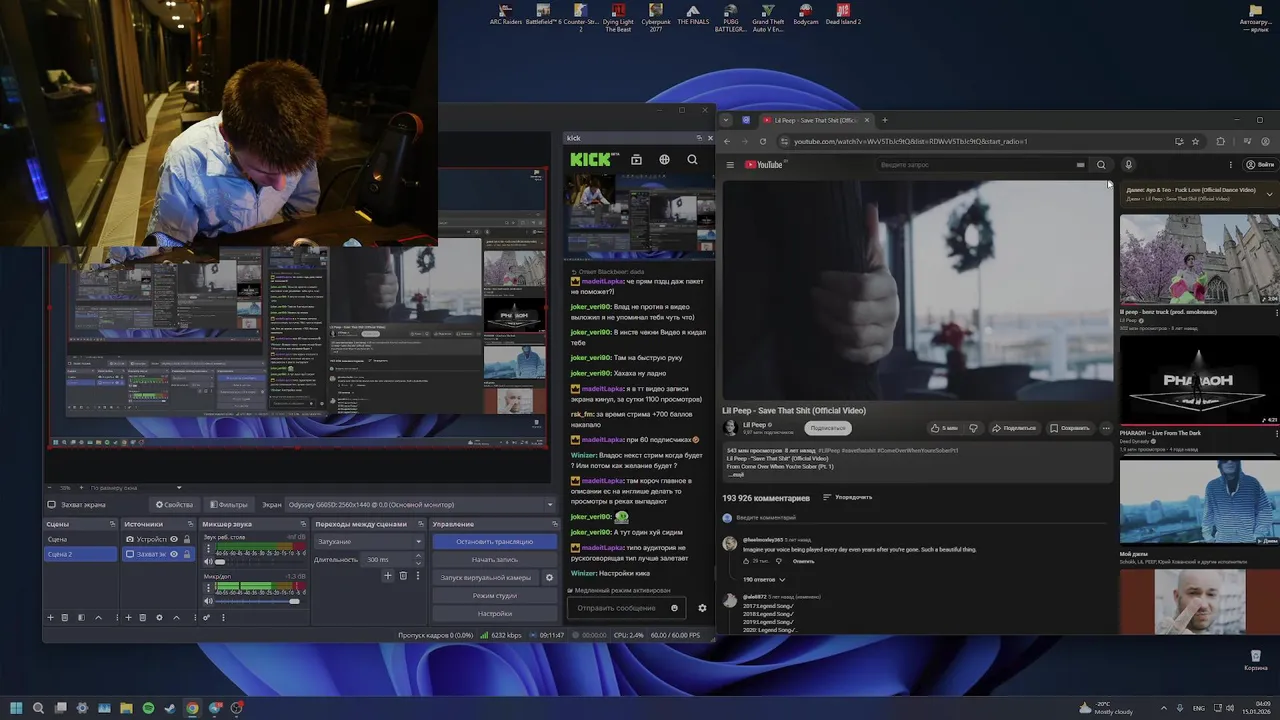Viewport: 1280px width, 720px height.
Task: Open lil peep - benz truck thumbnail
Action: pos(1199,260)
